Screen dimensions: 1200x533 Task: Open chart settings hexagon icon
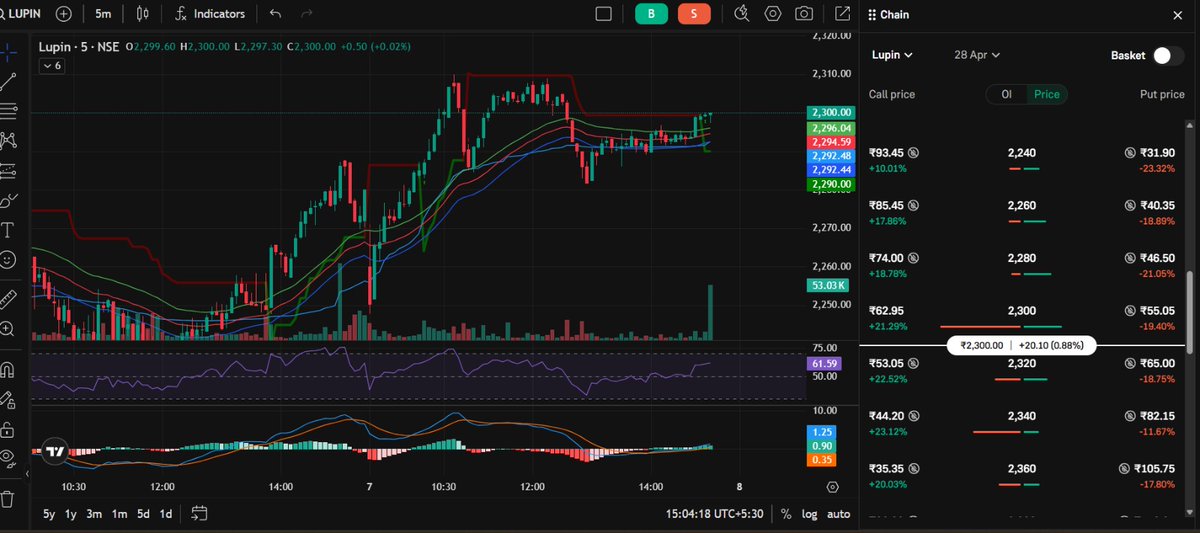(x=772, y=14)
